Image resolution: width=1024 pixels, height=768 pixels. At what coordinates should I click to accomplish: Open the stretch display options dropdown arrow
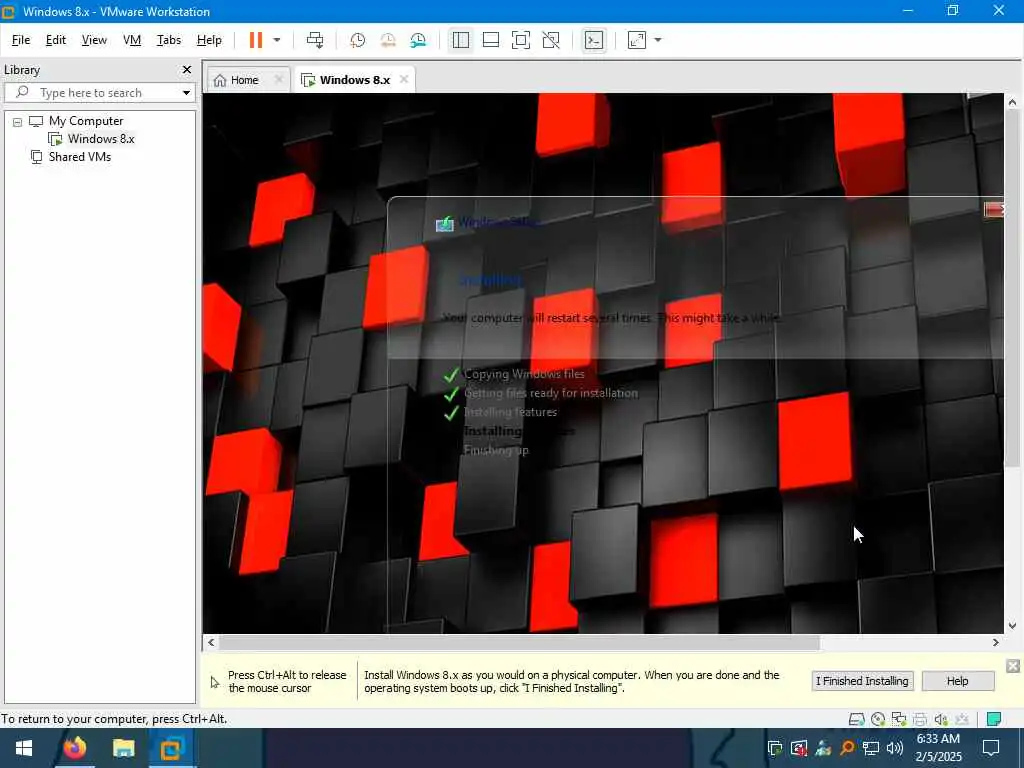pos(658,40)
